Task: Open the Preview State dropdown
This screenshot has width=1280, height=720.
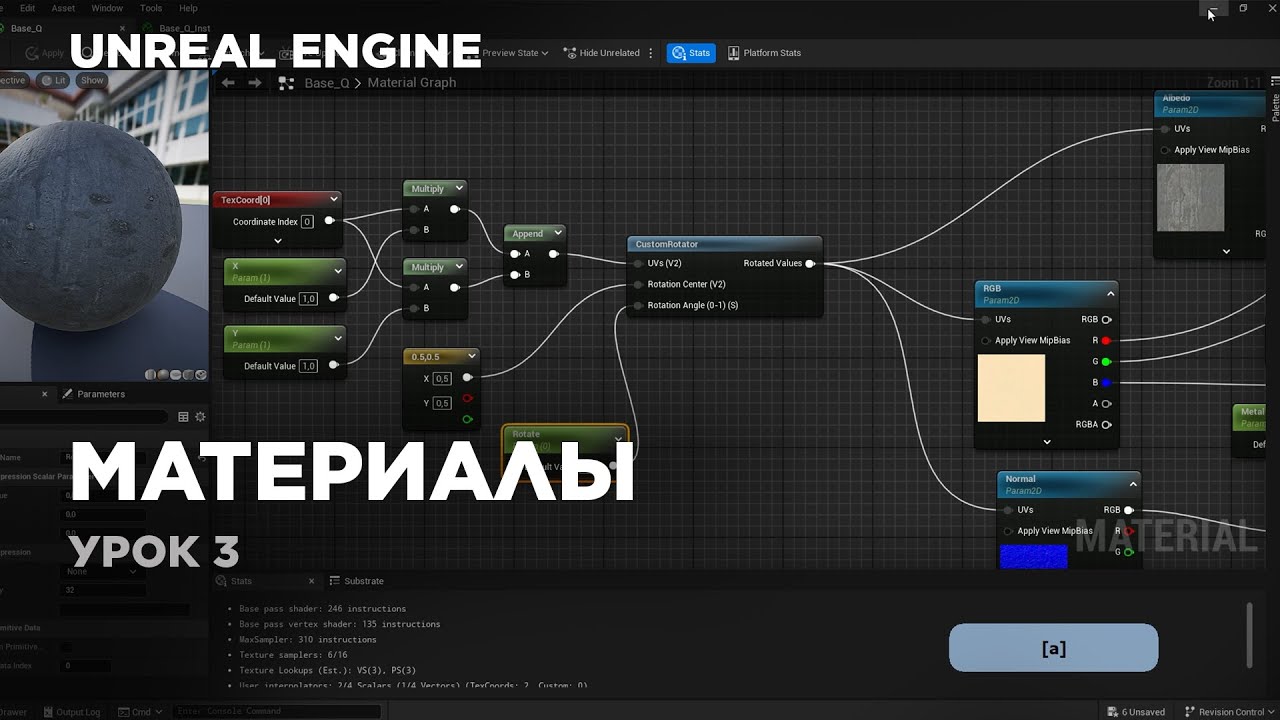Action: 516,53
